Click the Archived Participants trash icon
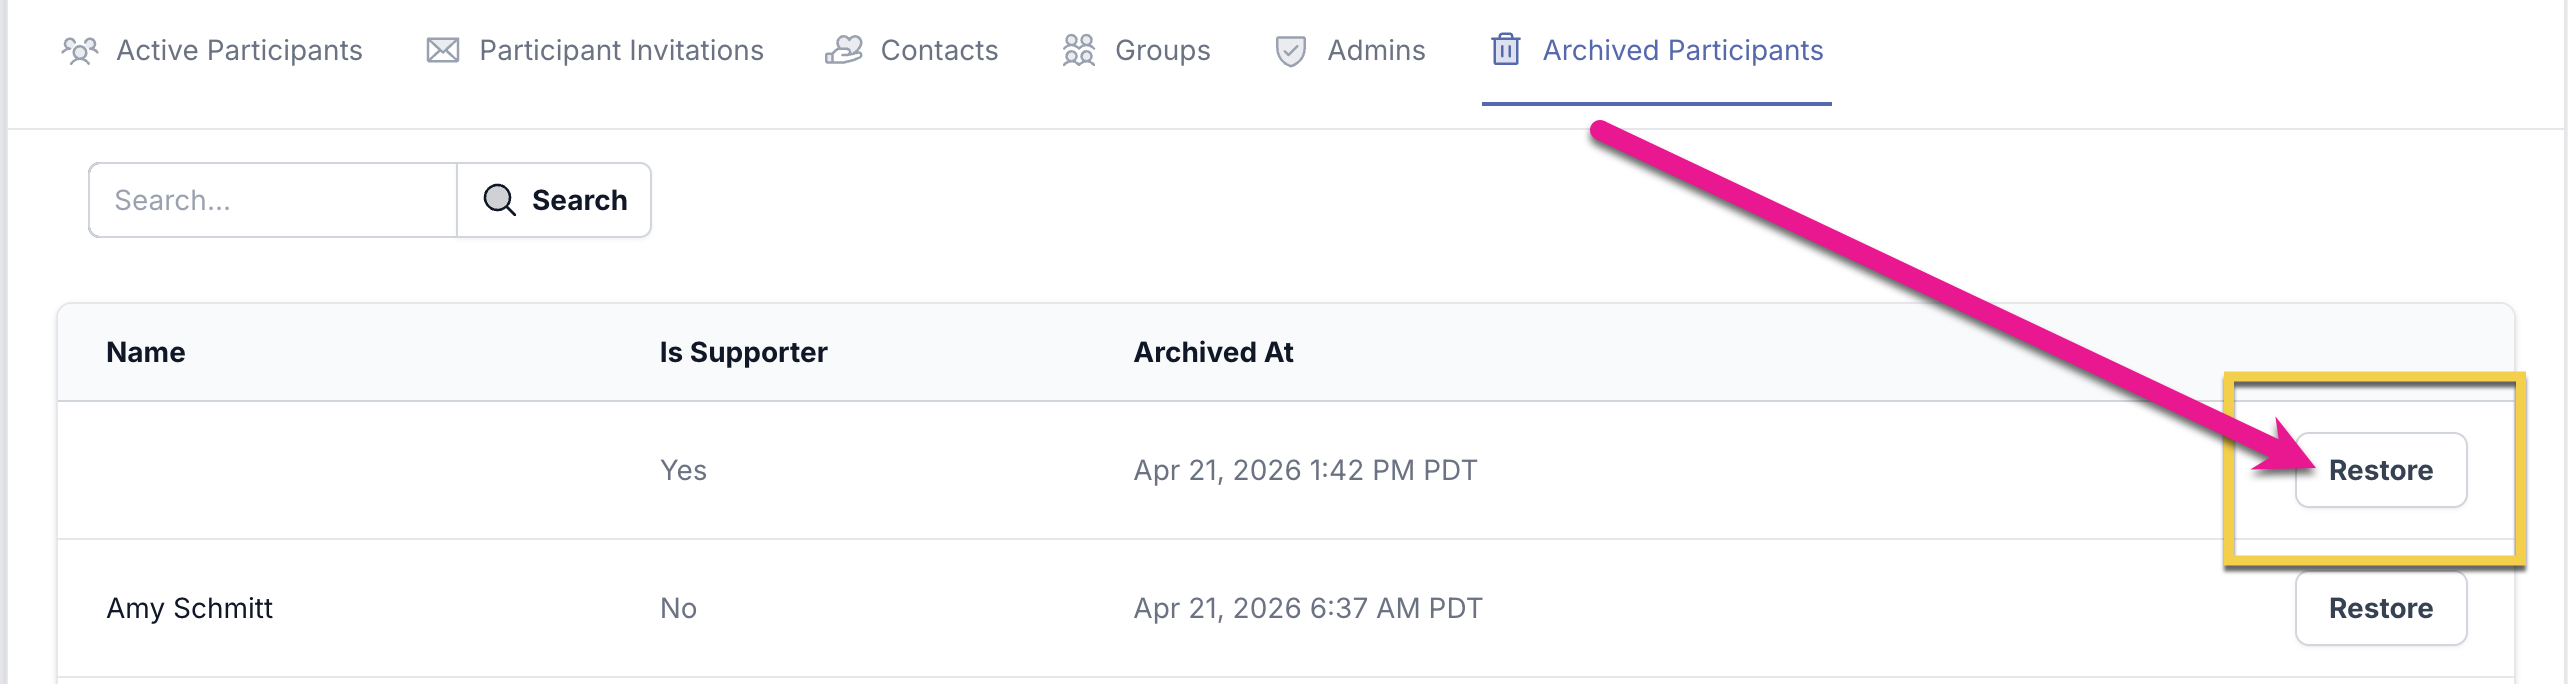2568x684 pixels. pos(1505,50)
